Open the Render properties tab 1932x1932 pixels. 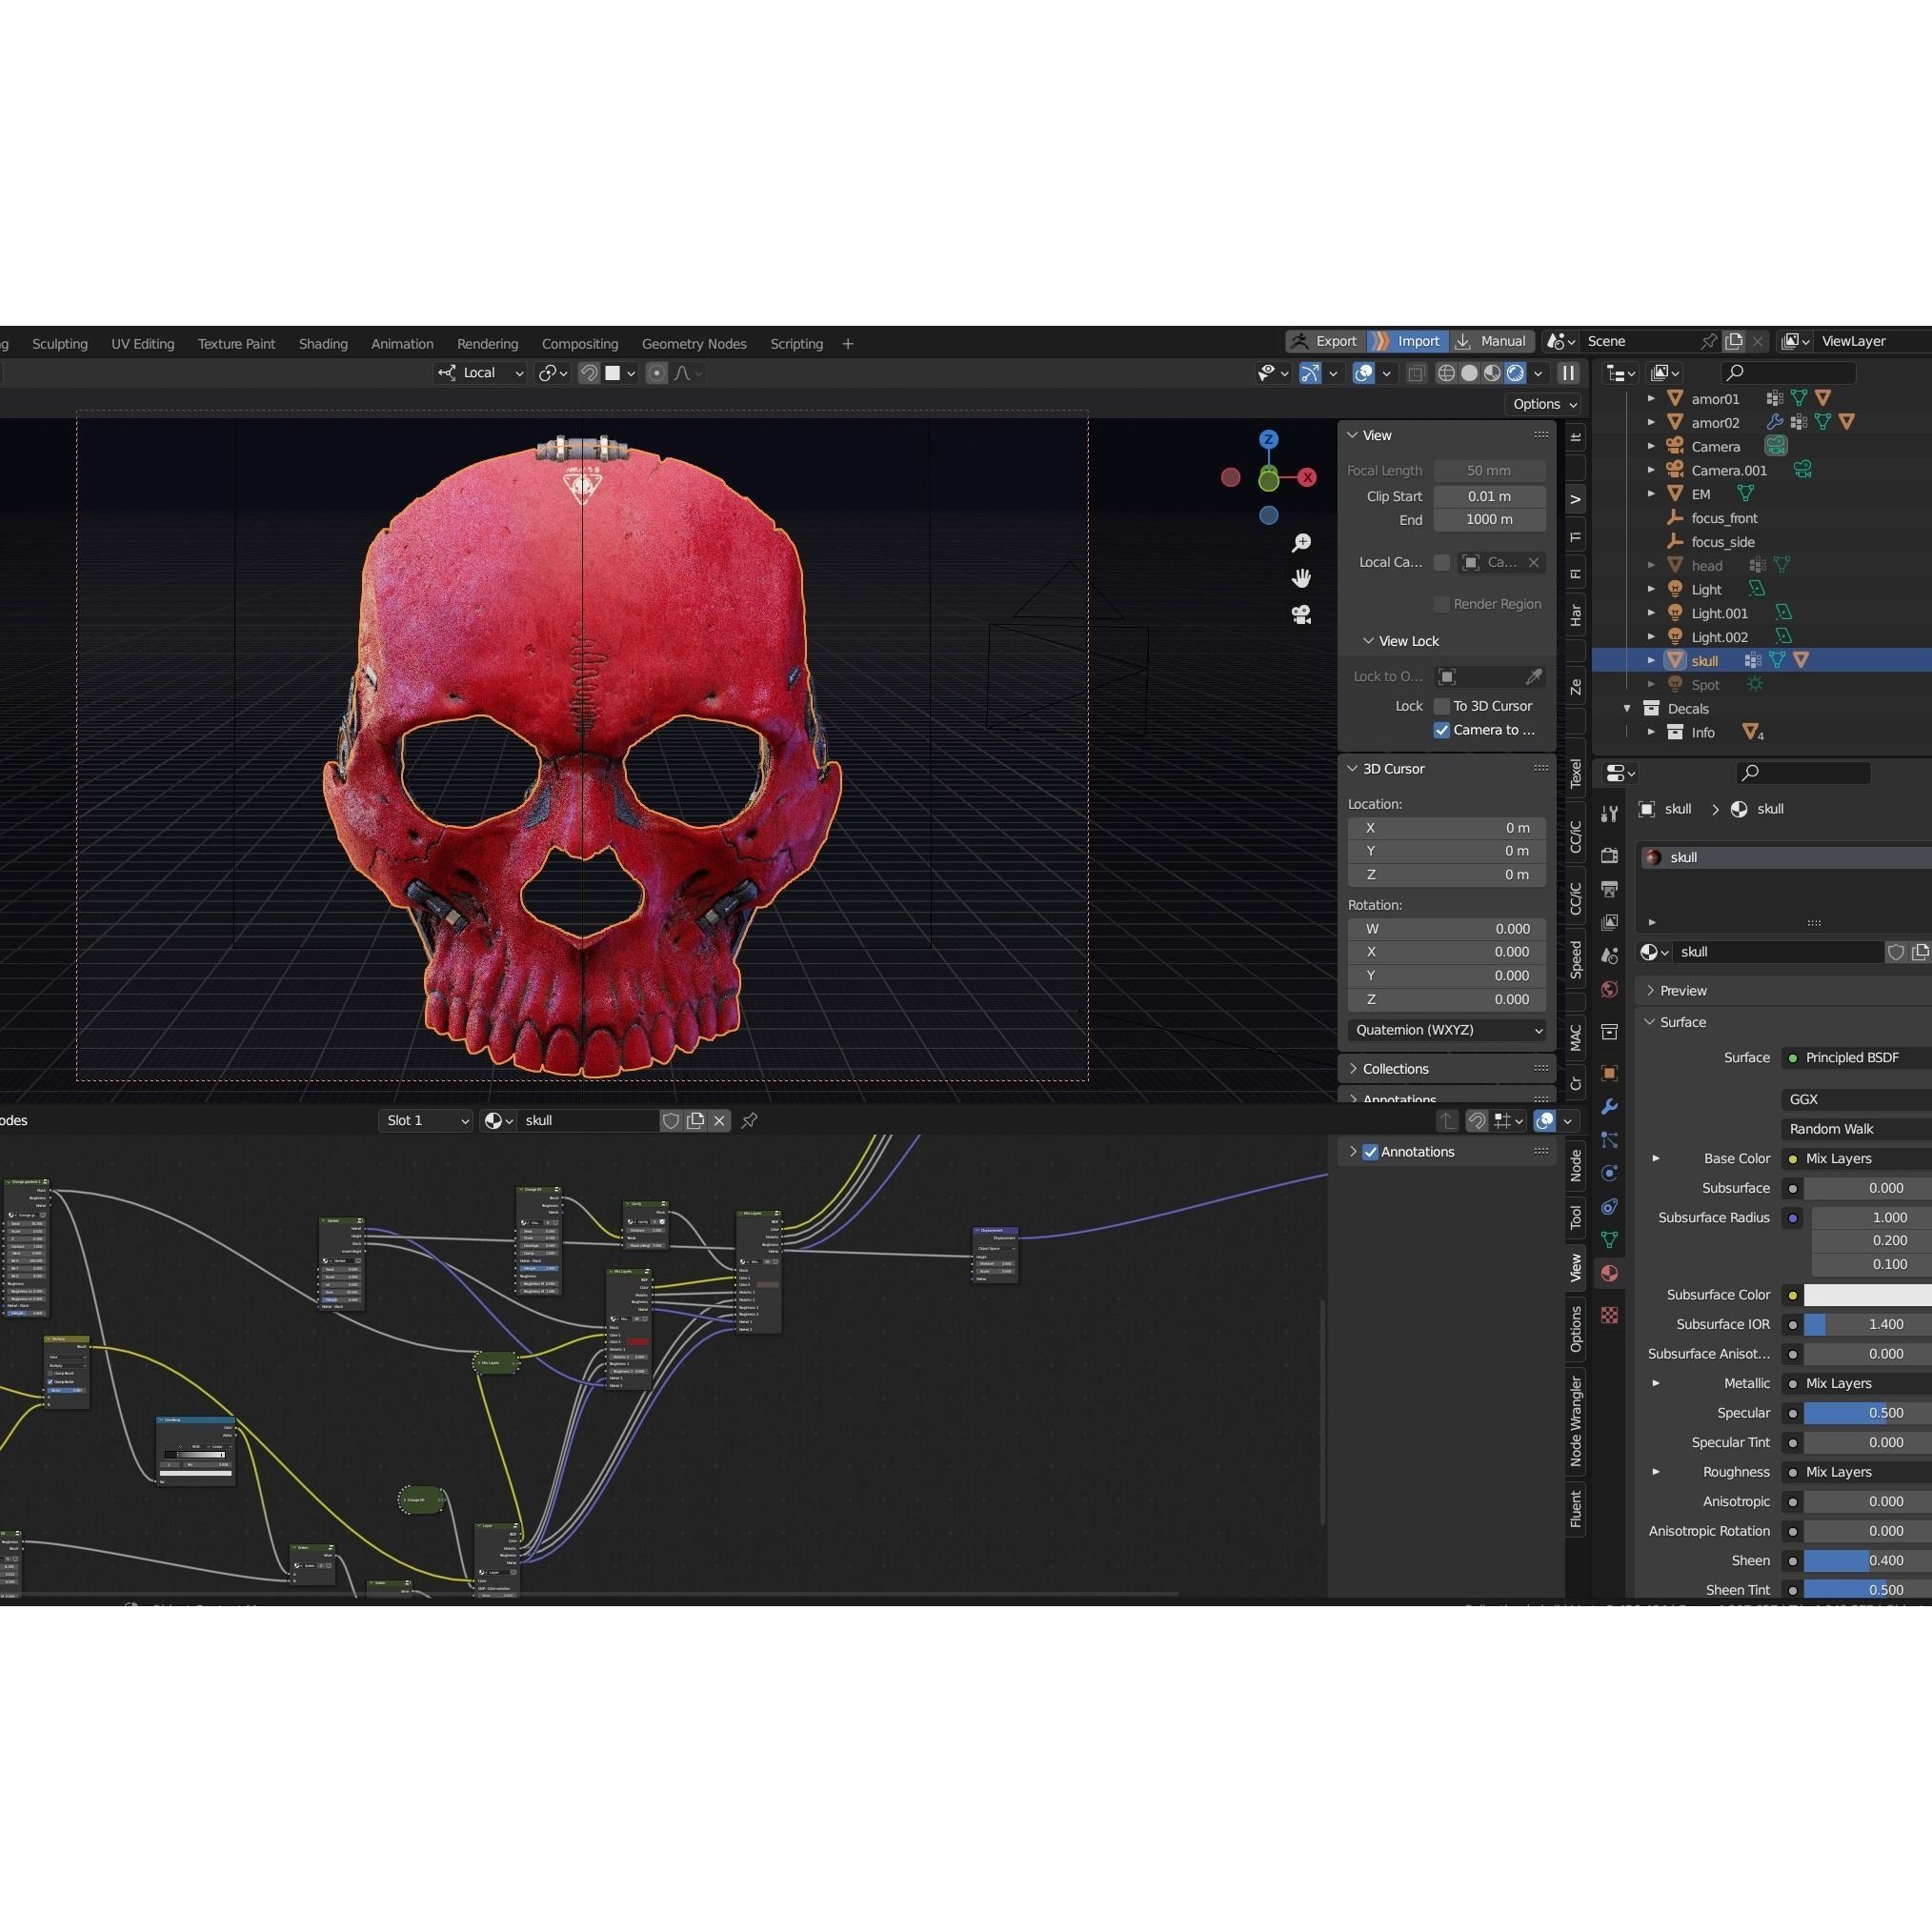coord(1610,855)
